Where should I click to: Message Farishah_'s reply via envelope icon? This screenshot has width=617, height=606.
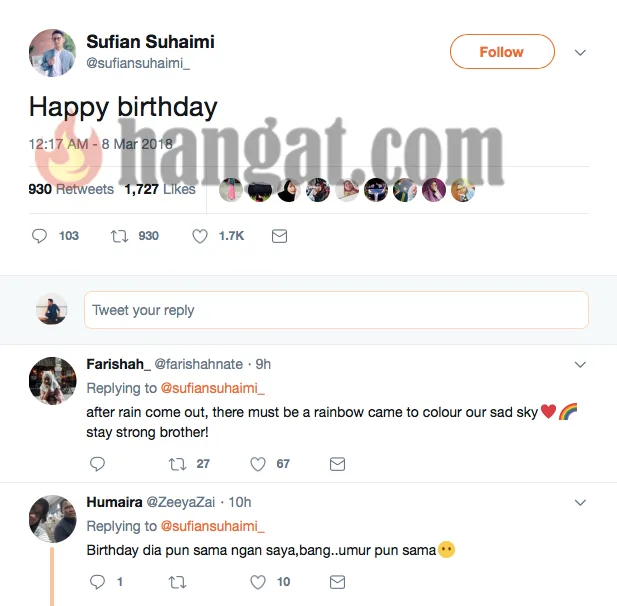click(x=337, y=464)
